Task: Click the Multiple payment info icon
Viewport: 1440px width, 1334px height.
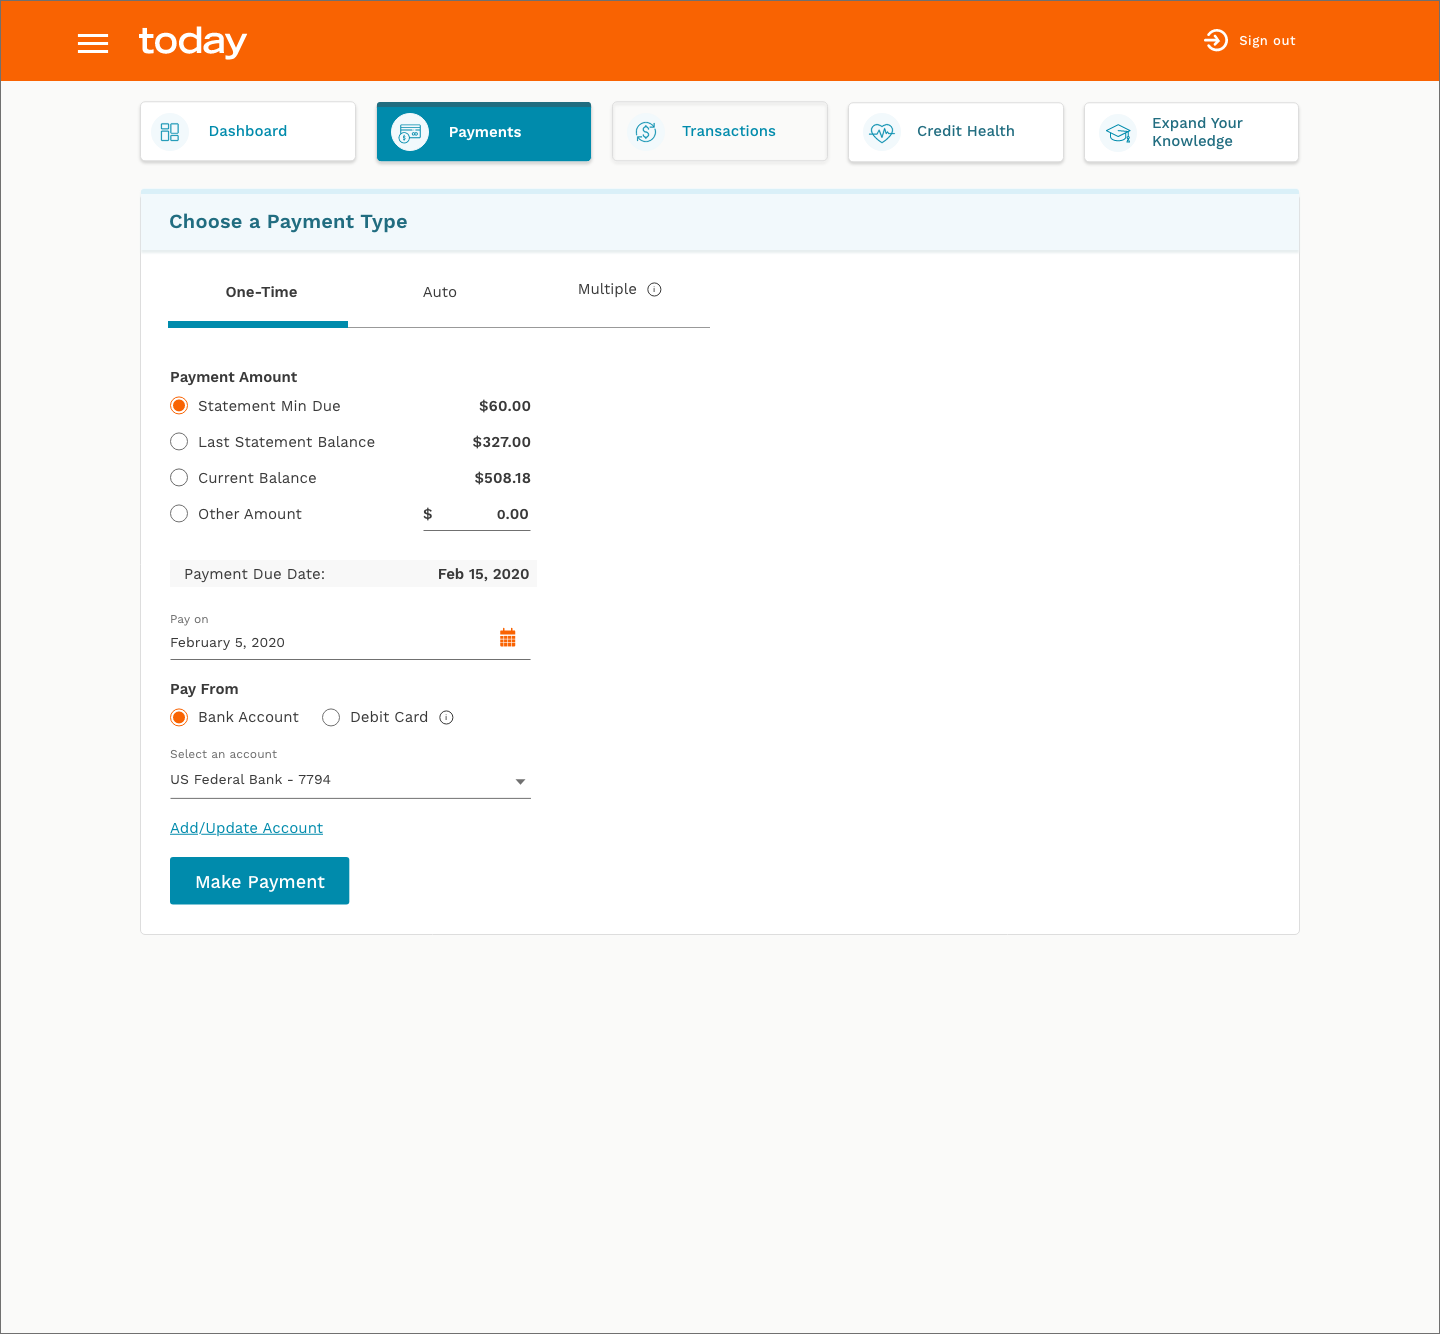Action: click(x=655, y=289)
